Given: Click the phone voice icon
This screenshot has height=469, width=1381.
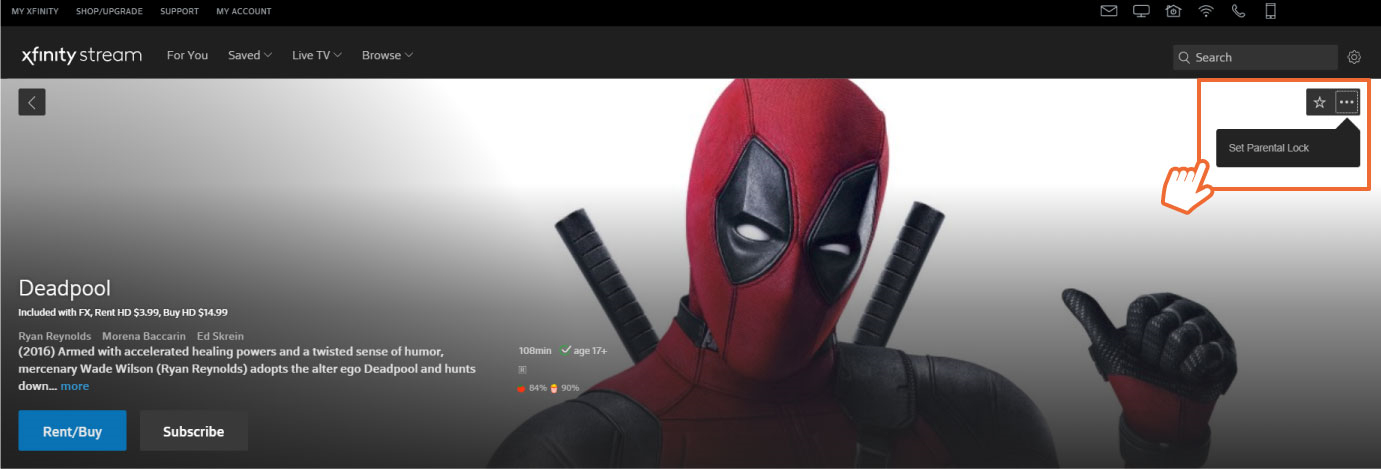Looking at the screenshot, I should tap(1238, 12).
